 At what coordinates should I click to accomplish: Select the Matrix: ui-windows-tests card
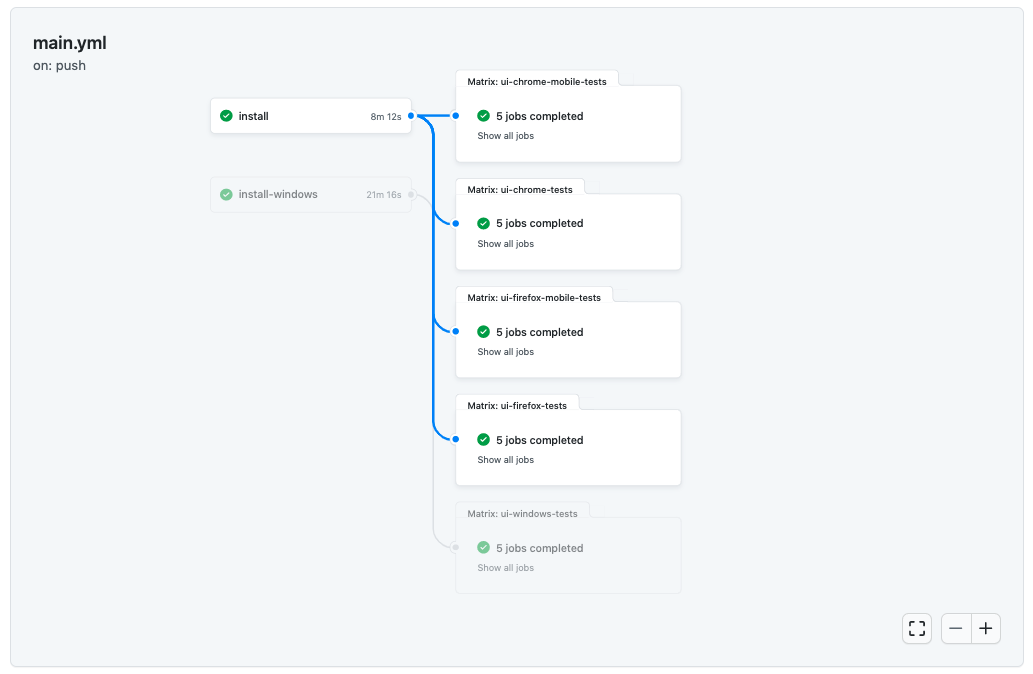point(568,555)
